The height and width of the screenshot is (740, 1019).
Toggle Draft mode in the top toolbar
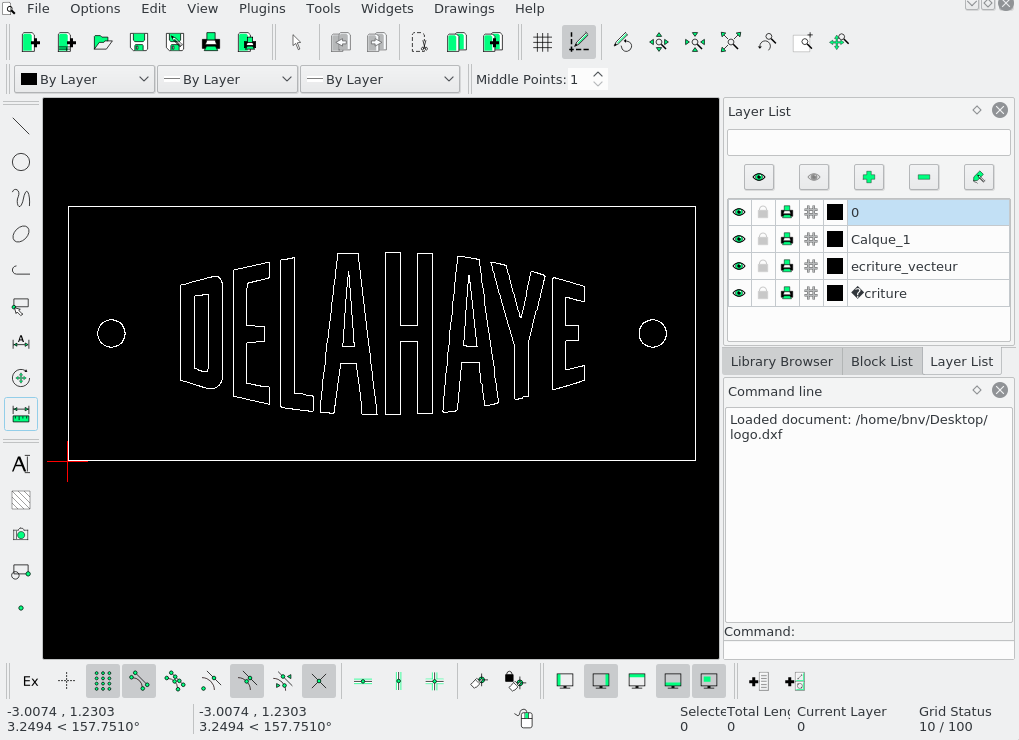[578, 43]
